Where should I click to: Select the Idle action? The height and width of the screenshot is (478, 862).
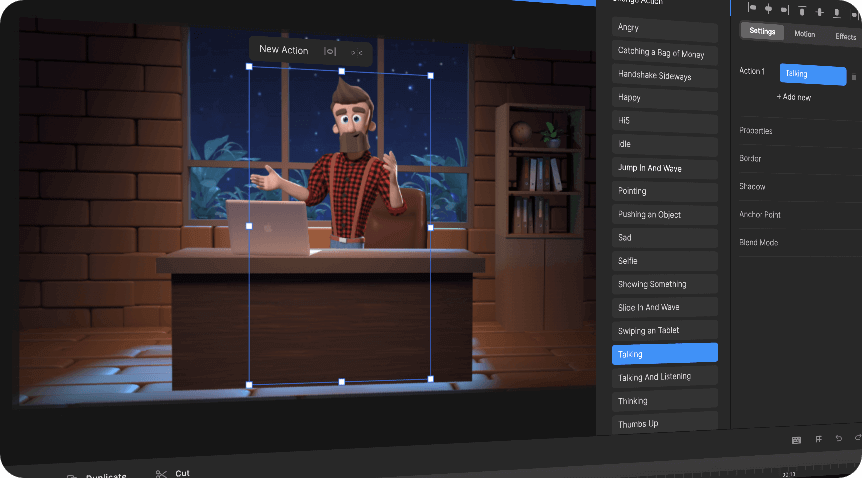pos(665,145)
